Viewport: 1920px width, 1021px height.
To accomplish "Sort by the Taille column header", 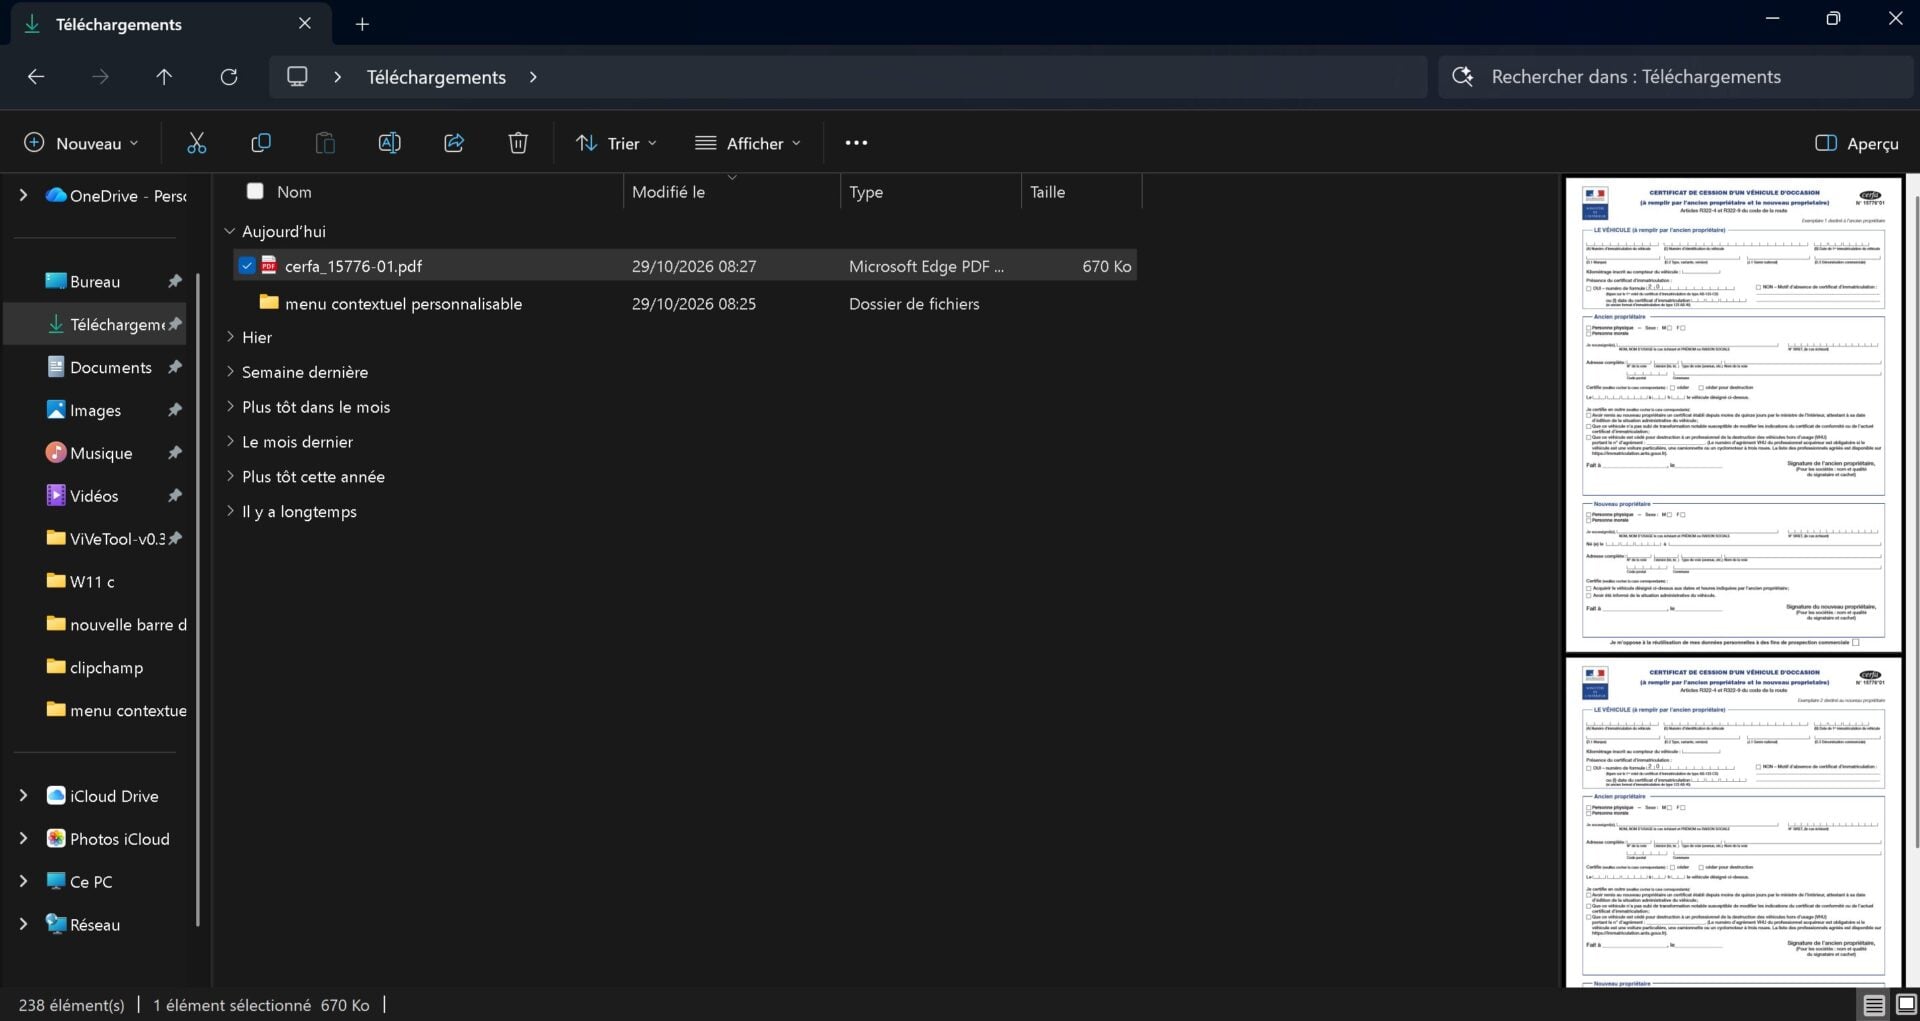I will (1082, 192).
